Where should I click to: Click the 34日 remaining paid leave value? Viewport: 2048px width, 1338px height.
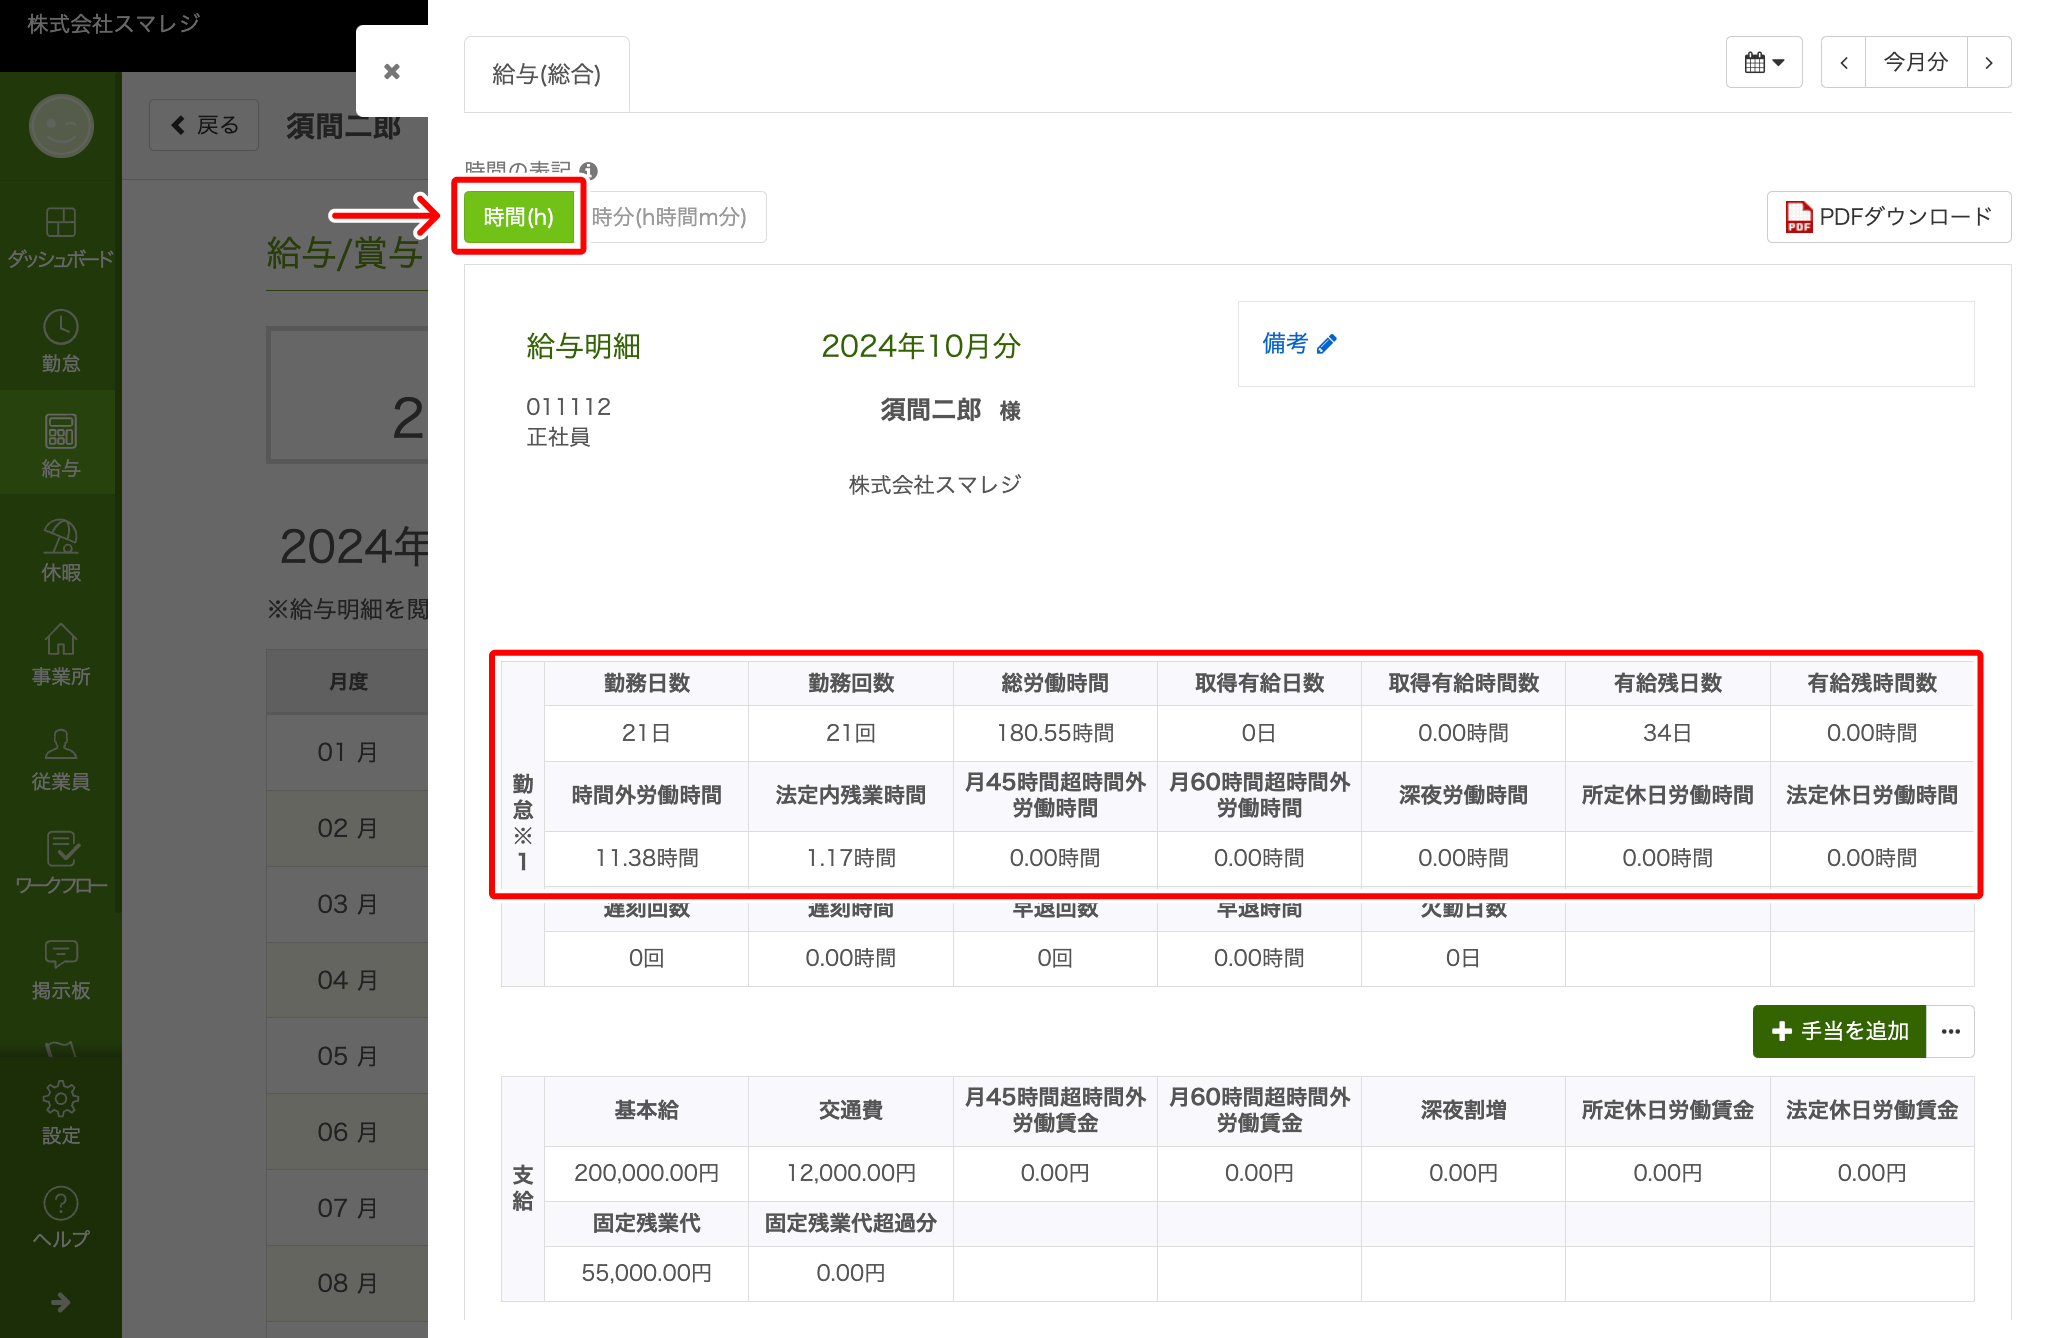click(x=1667, y=733)
